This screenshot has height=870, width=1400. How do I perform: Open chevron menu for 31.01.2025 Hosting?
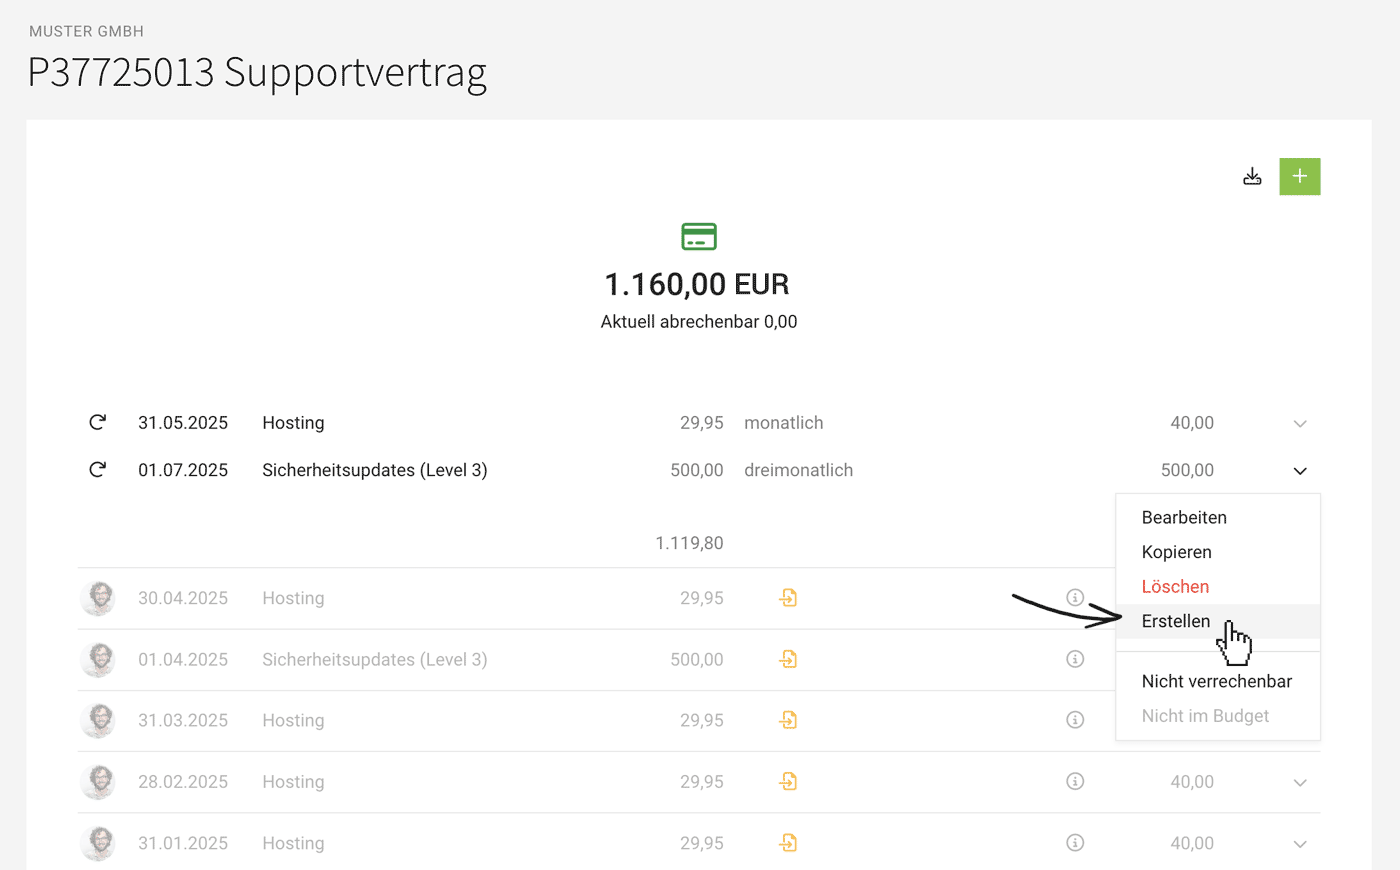pyautogui.click(x=1300, y=844)
